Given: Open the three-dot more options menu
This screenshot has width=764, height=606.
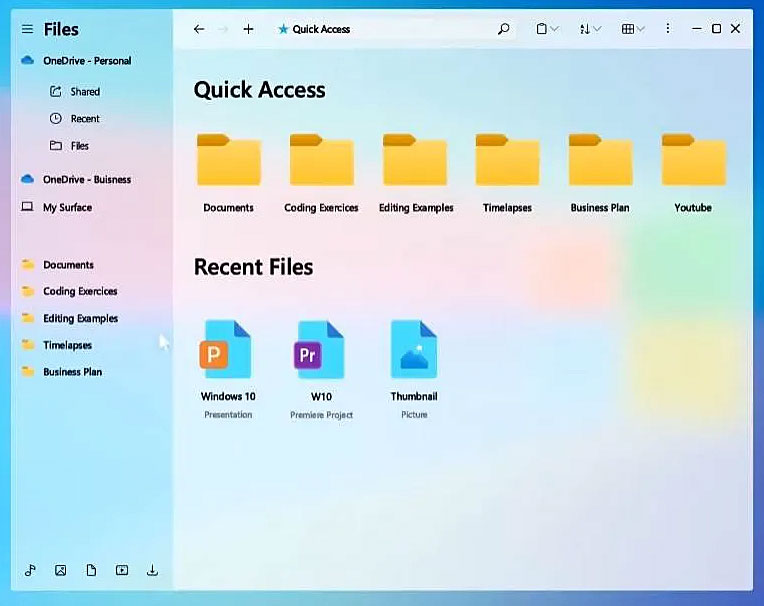Looking at the screenshot, I should coord(668,29).
